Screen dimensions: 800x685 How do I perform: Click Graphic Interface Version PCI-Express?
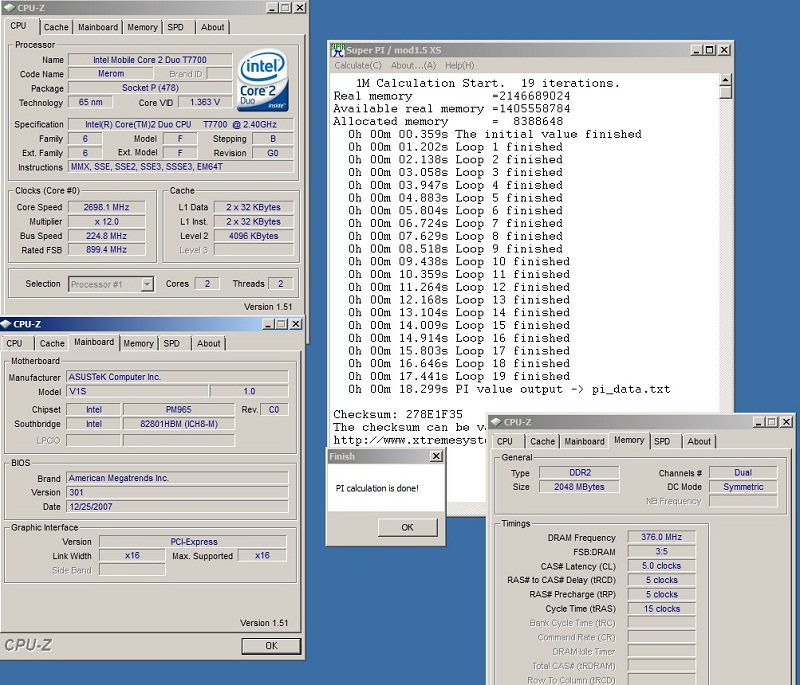(x=193, y=542)
